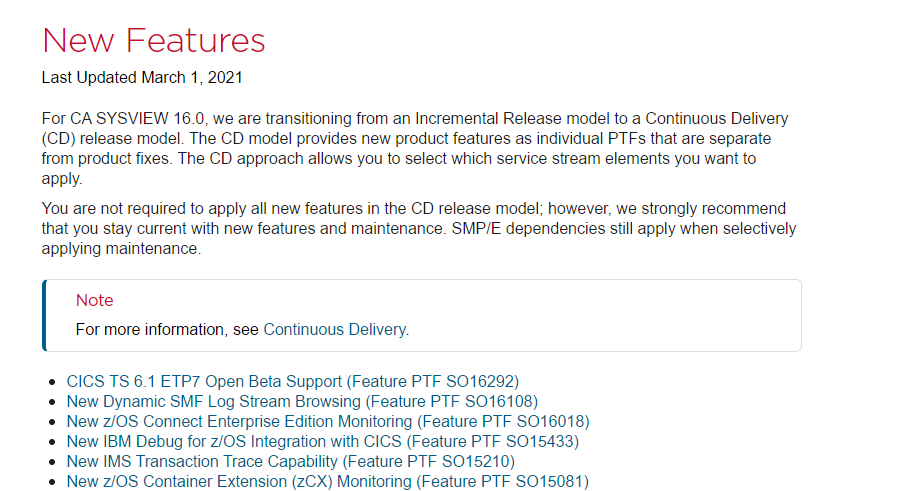This screenshot has height=491, width=900.
Task: Click the Note box title
Action: (95, 300)
